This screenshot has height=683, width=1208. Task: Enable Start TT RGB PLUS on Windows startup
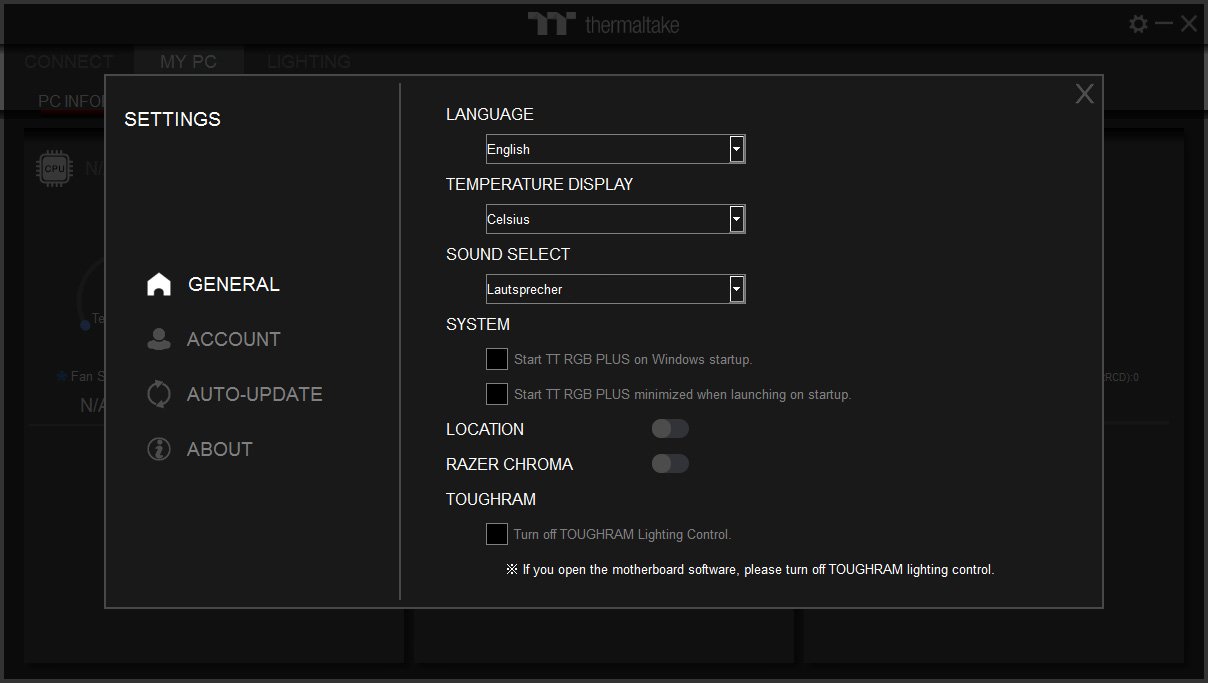coord(497,359)
